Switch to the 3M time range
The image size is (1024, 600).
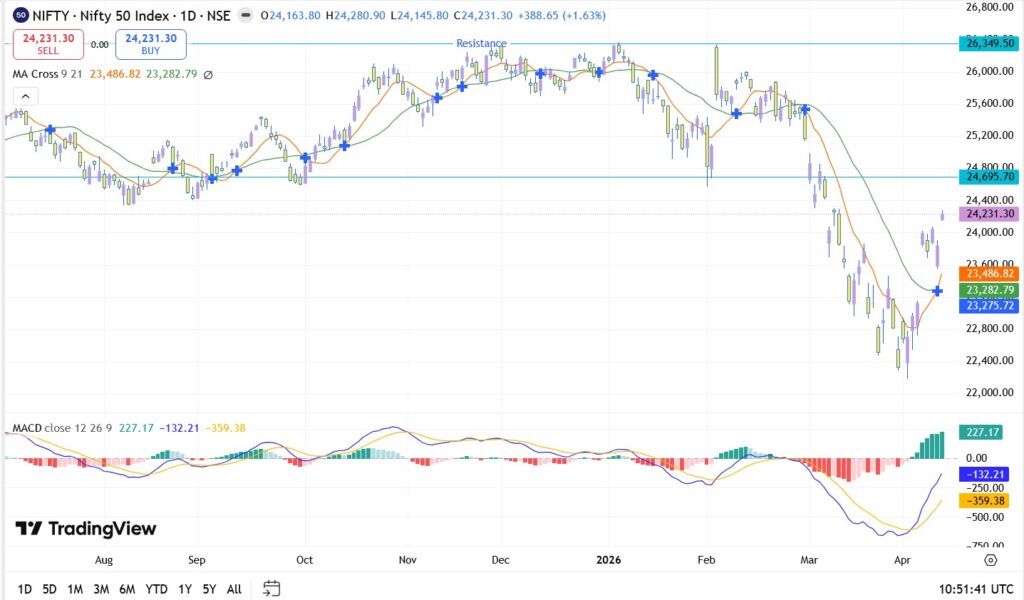(x=101, y=589)
